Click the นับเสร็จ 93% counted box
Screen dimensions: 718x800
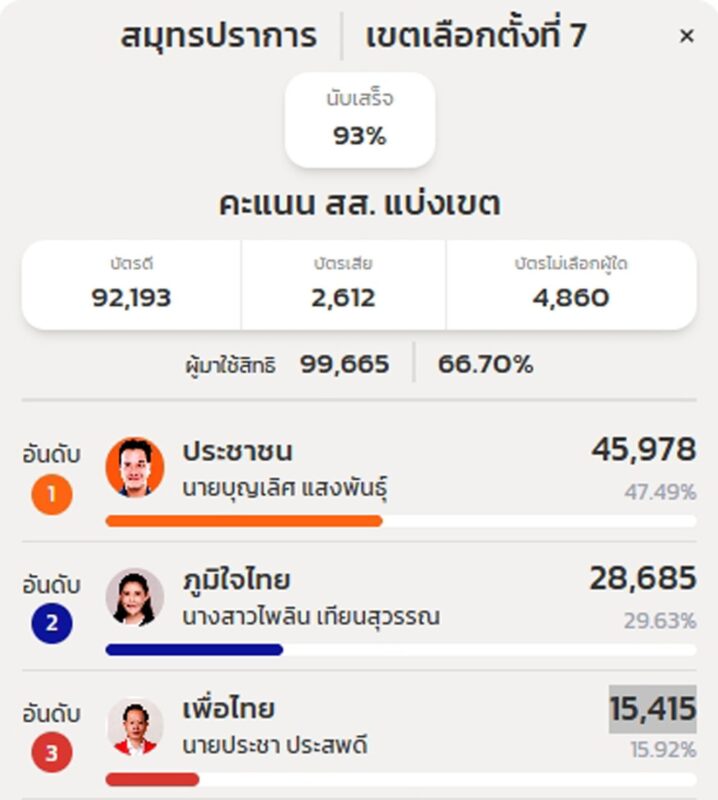coord(360,119)
